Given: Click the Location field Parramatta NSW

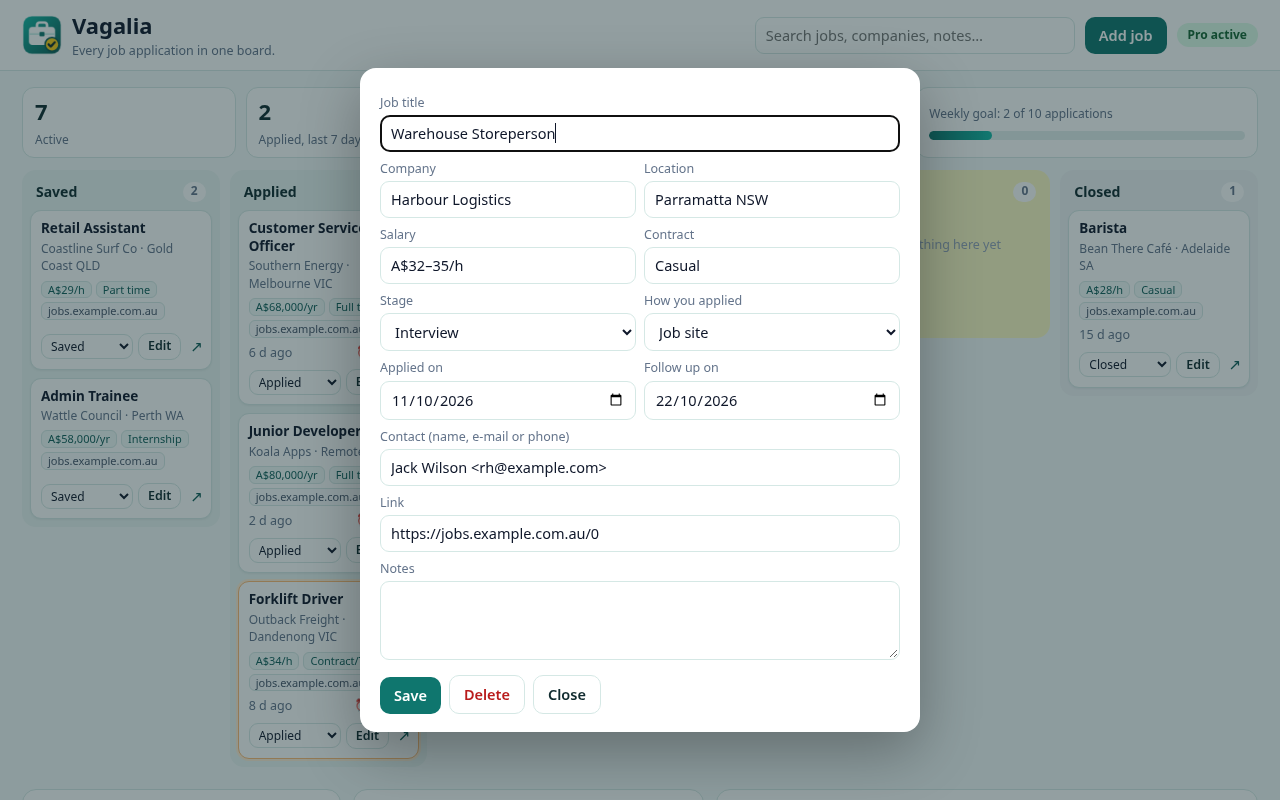Looking at the screenshot, I should [x=772, y=199].
